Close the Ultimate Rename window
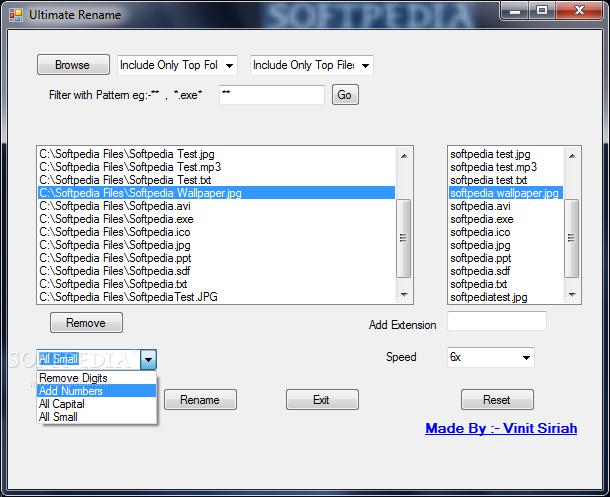Viewport: 610px width, 497px height. pyautogui.click(x=579, y=11)
